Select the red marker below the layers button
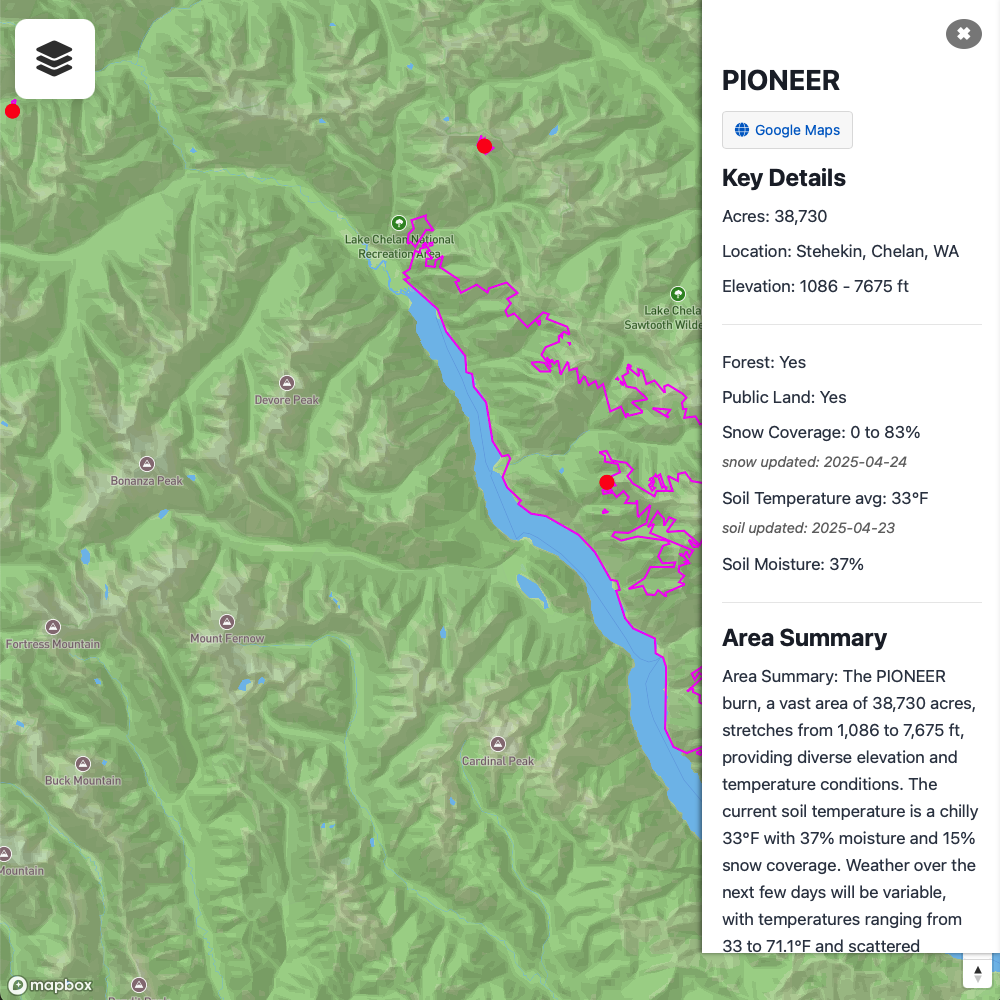Image resolution: width=1000 pixels, height=1000 pixels. click(x=12, y=111)
